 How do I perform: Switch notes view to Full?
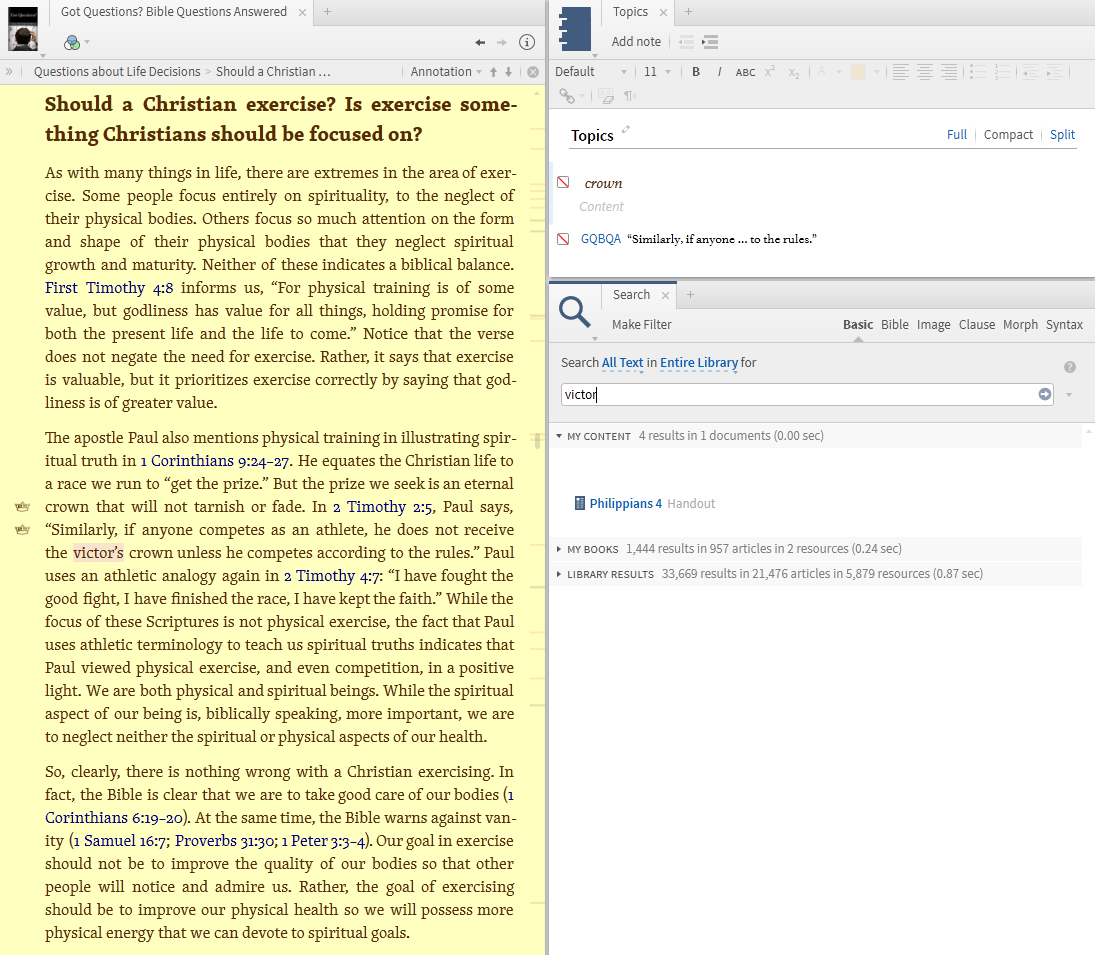(957, 135)
